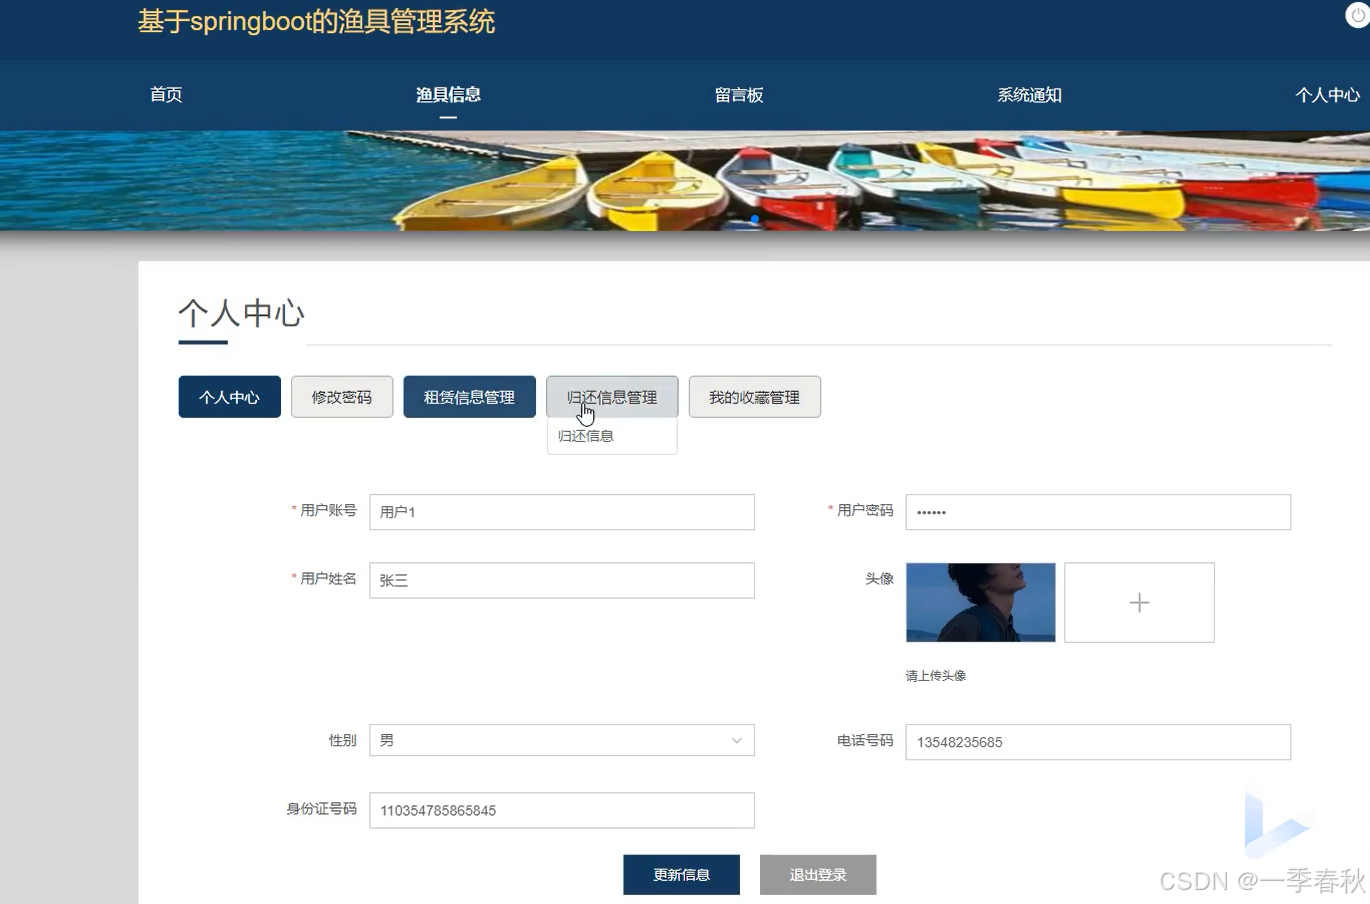Go to the 留言板 page
This screenshot has height=904, width=1370.
click(x=739, y=95)
